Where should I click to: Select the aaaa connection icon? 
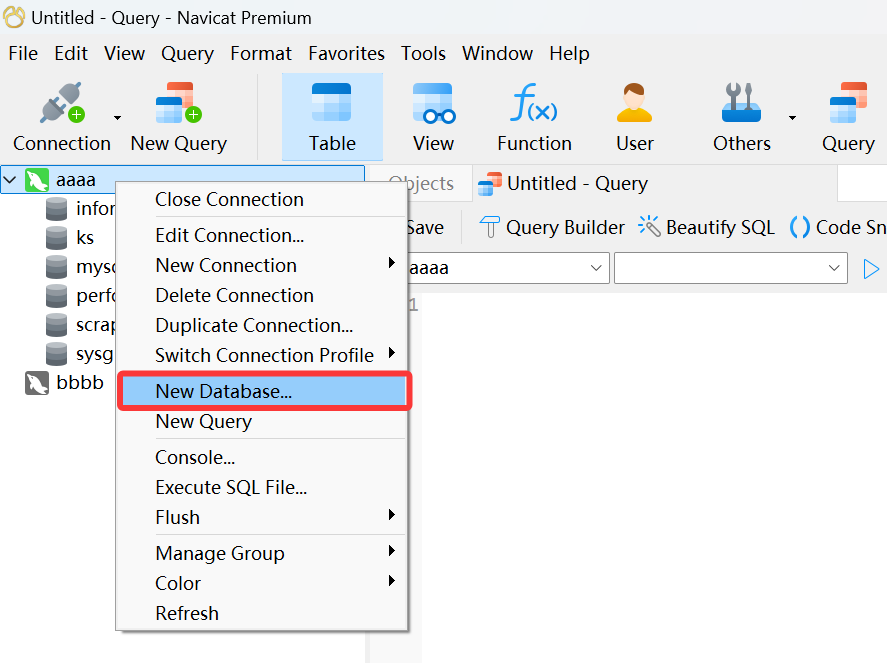(37, 180)
